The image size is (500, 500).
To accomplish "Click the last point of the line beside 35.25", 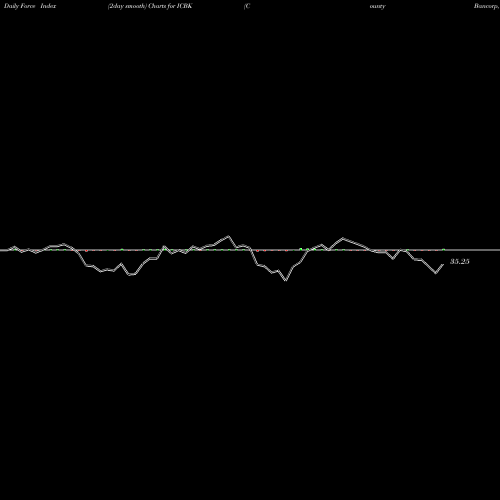I will click(443, 264).
